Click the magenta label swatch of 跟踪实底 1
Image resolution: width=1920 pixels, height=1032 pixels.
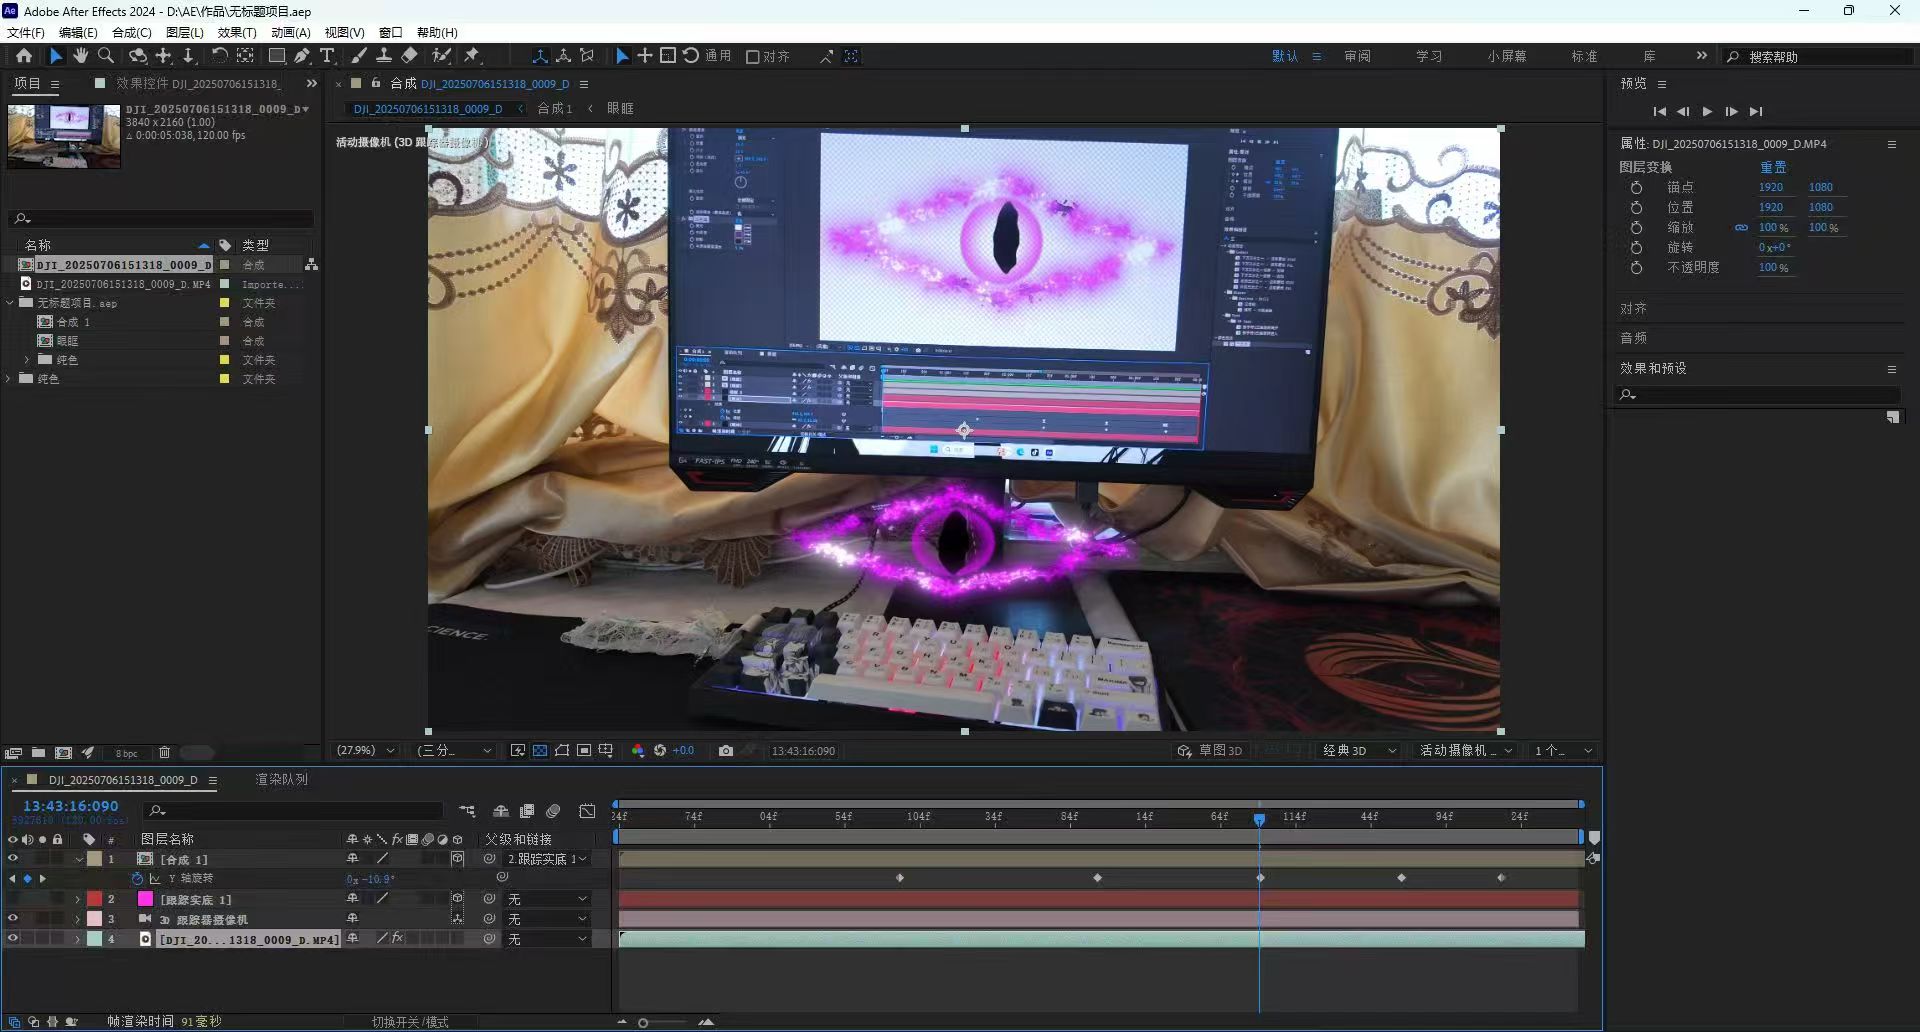pos(145,899)
